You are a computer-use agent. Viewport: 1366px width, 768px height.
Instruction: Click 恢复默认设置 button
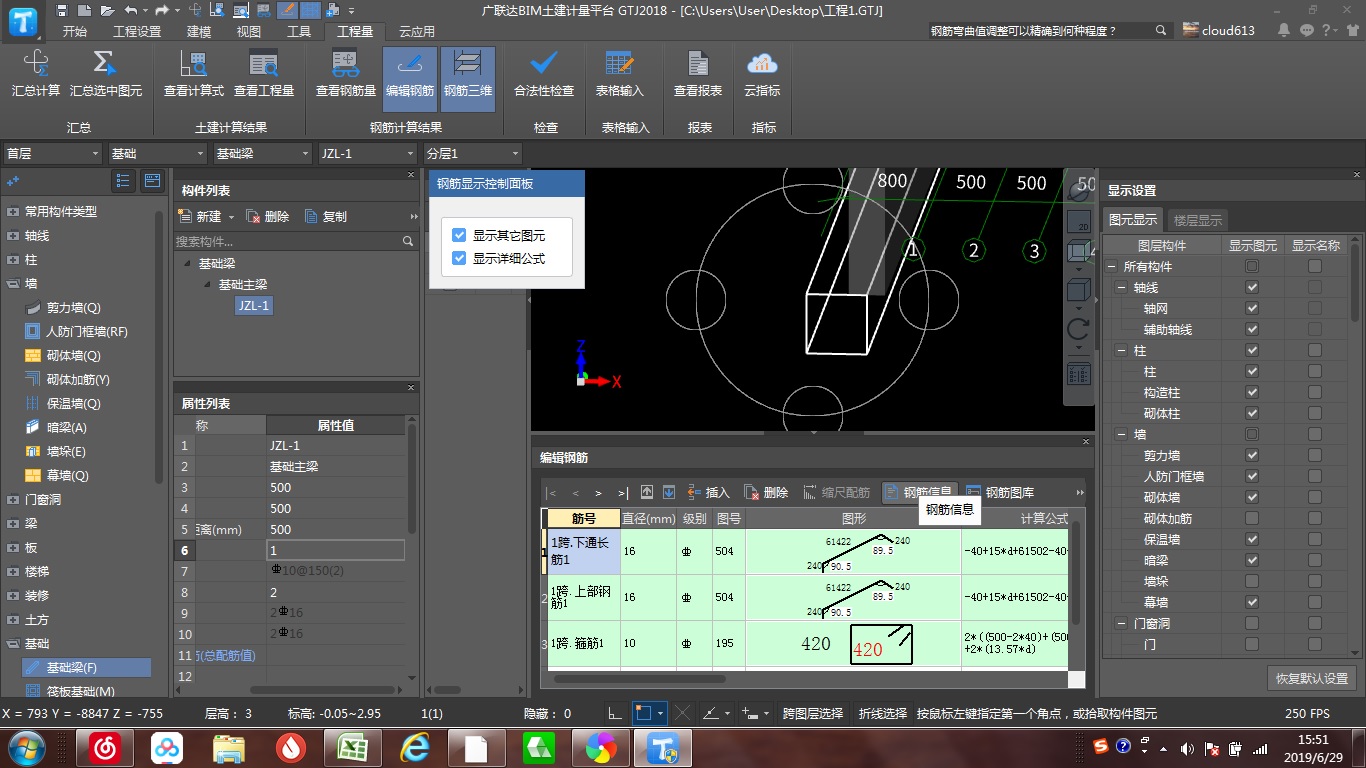1312,678
